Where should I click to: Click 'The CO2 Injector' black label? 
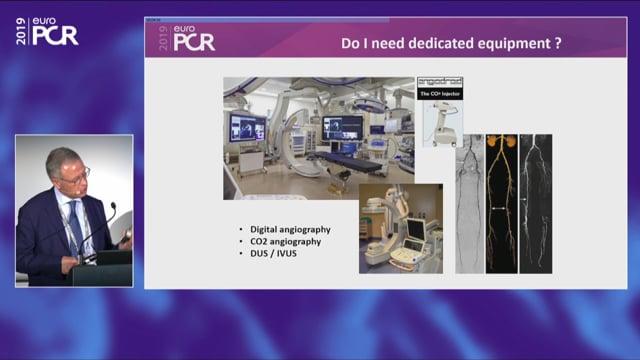tap(440, 94)
